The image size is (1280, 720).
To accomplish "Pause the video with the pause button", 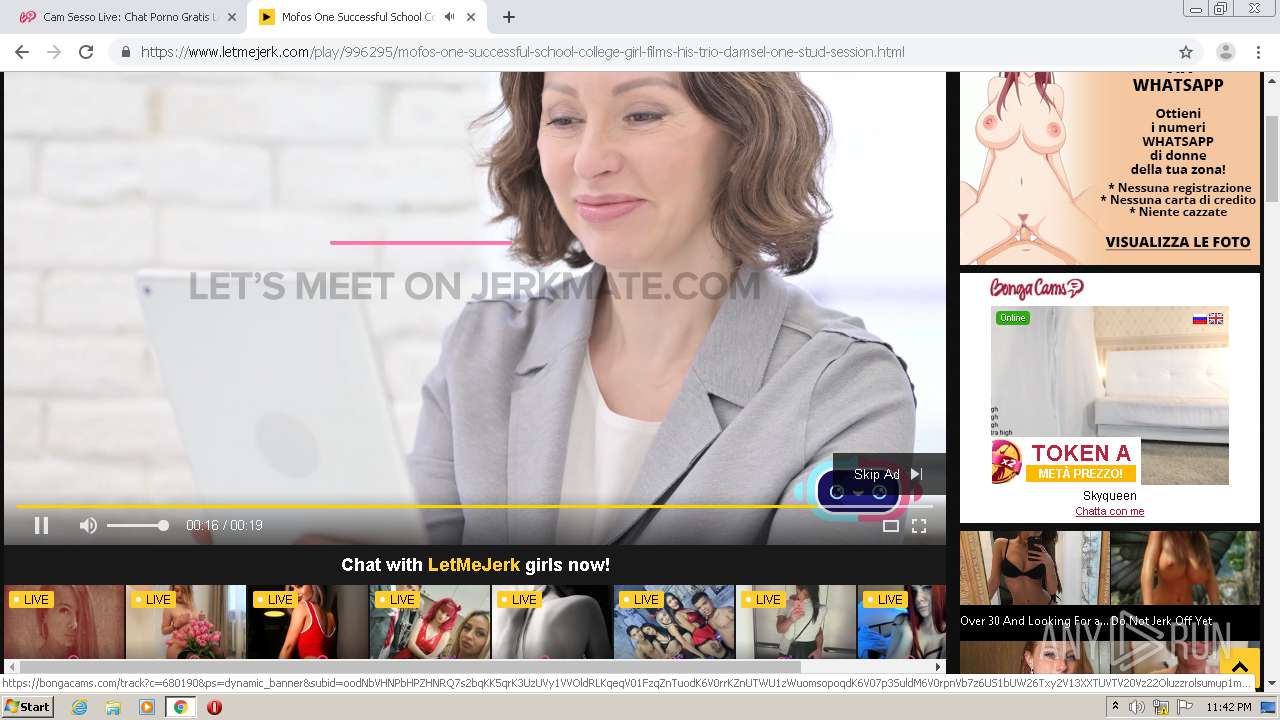I will pyautogui.click(x=41, y=525).
